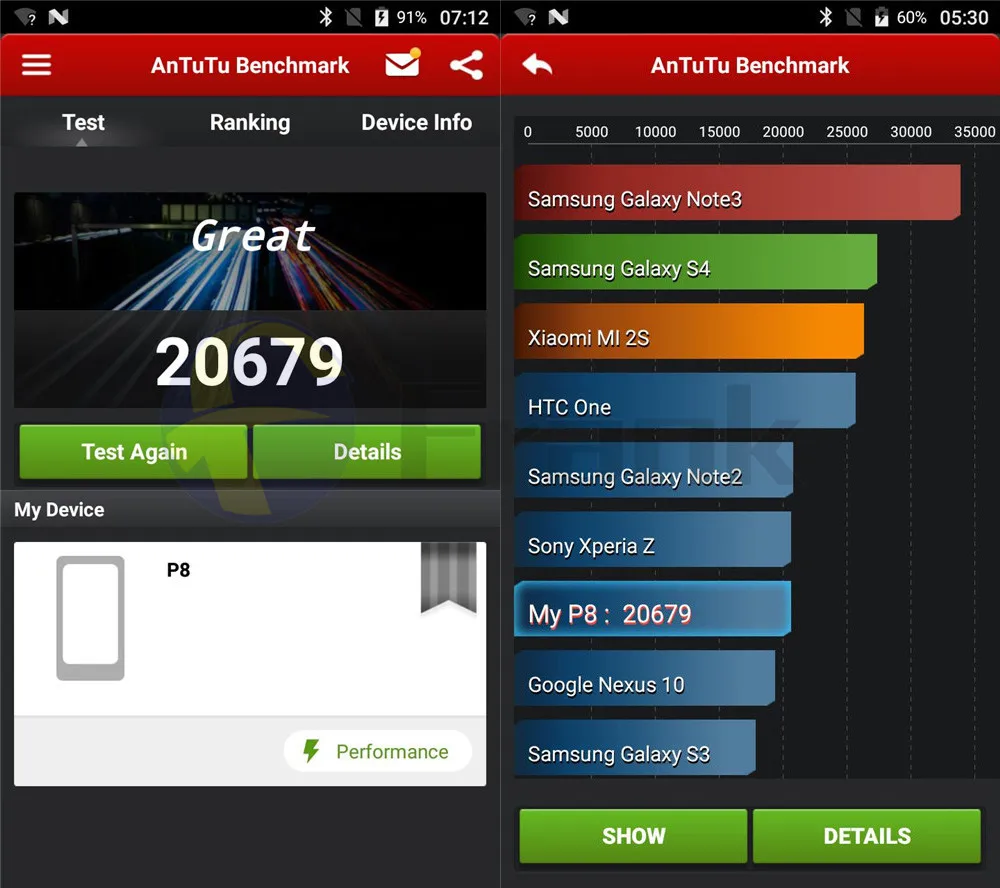Screen dimensions: 1000x888
Task: Tap the My Device heading
Action: tap(59, 510)
